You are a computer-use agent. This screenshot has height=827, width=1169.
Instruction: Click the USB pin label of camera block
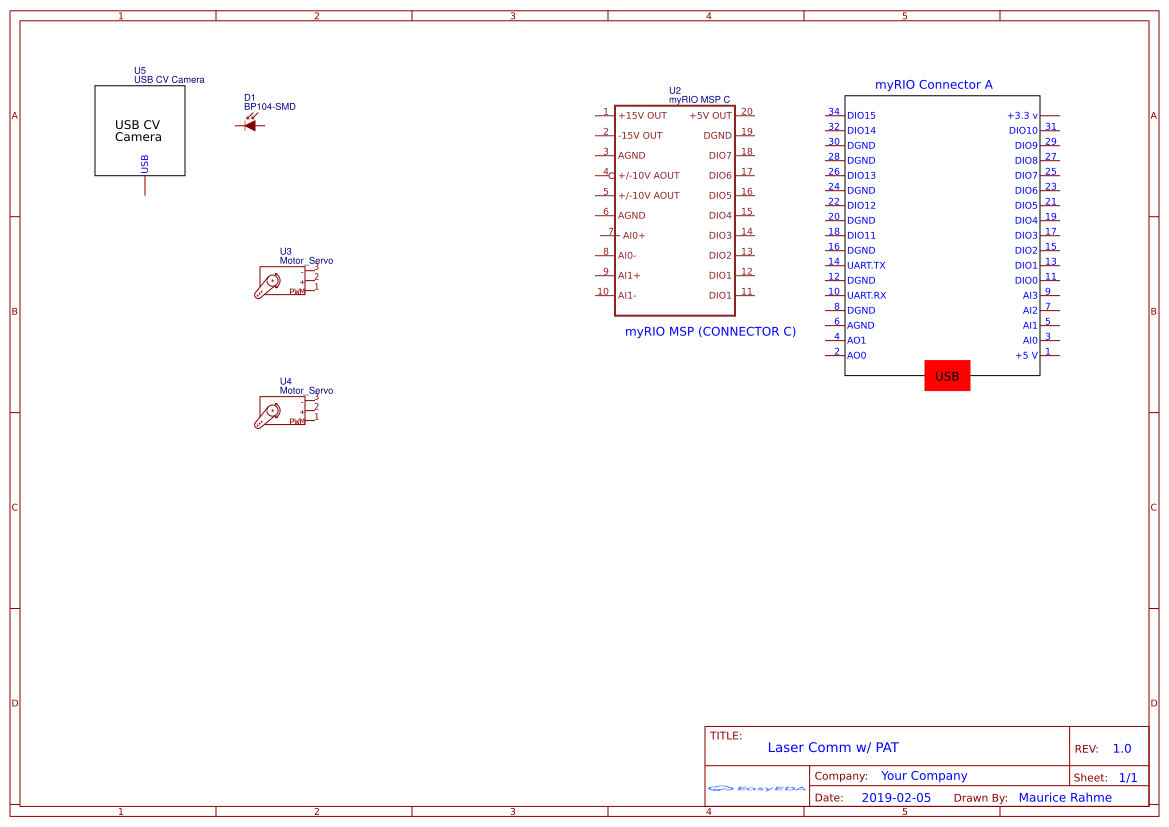[145, 164]
